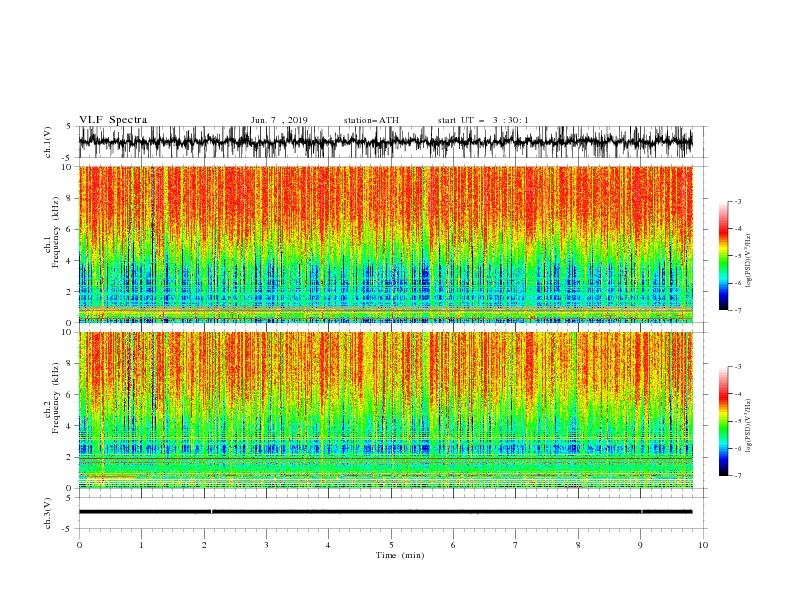
Task: Click time axis tick label "9"
Action: [x=640, y=545]
